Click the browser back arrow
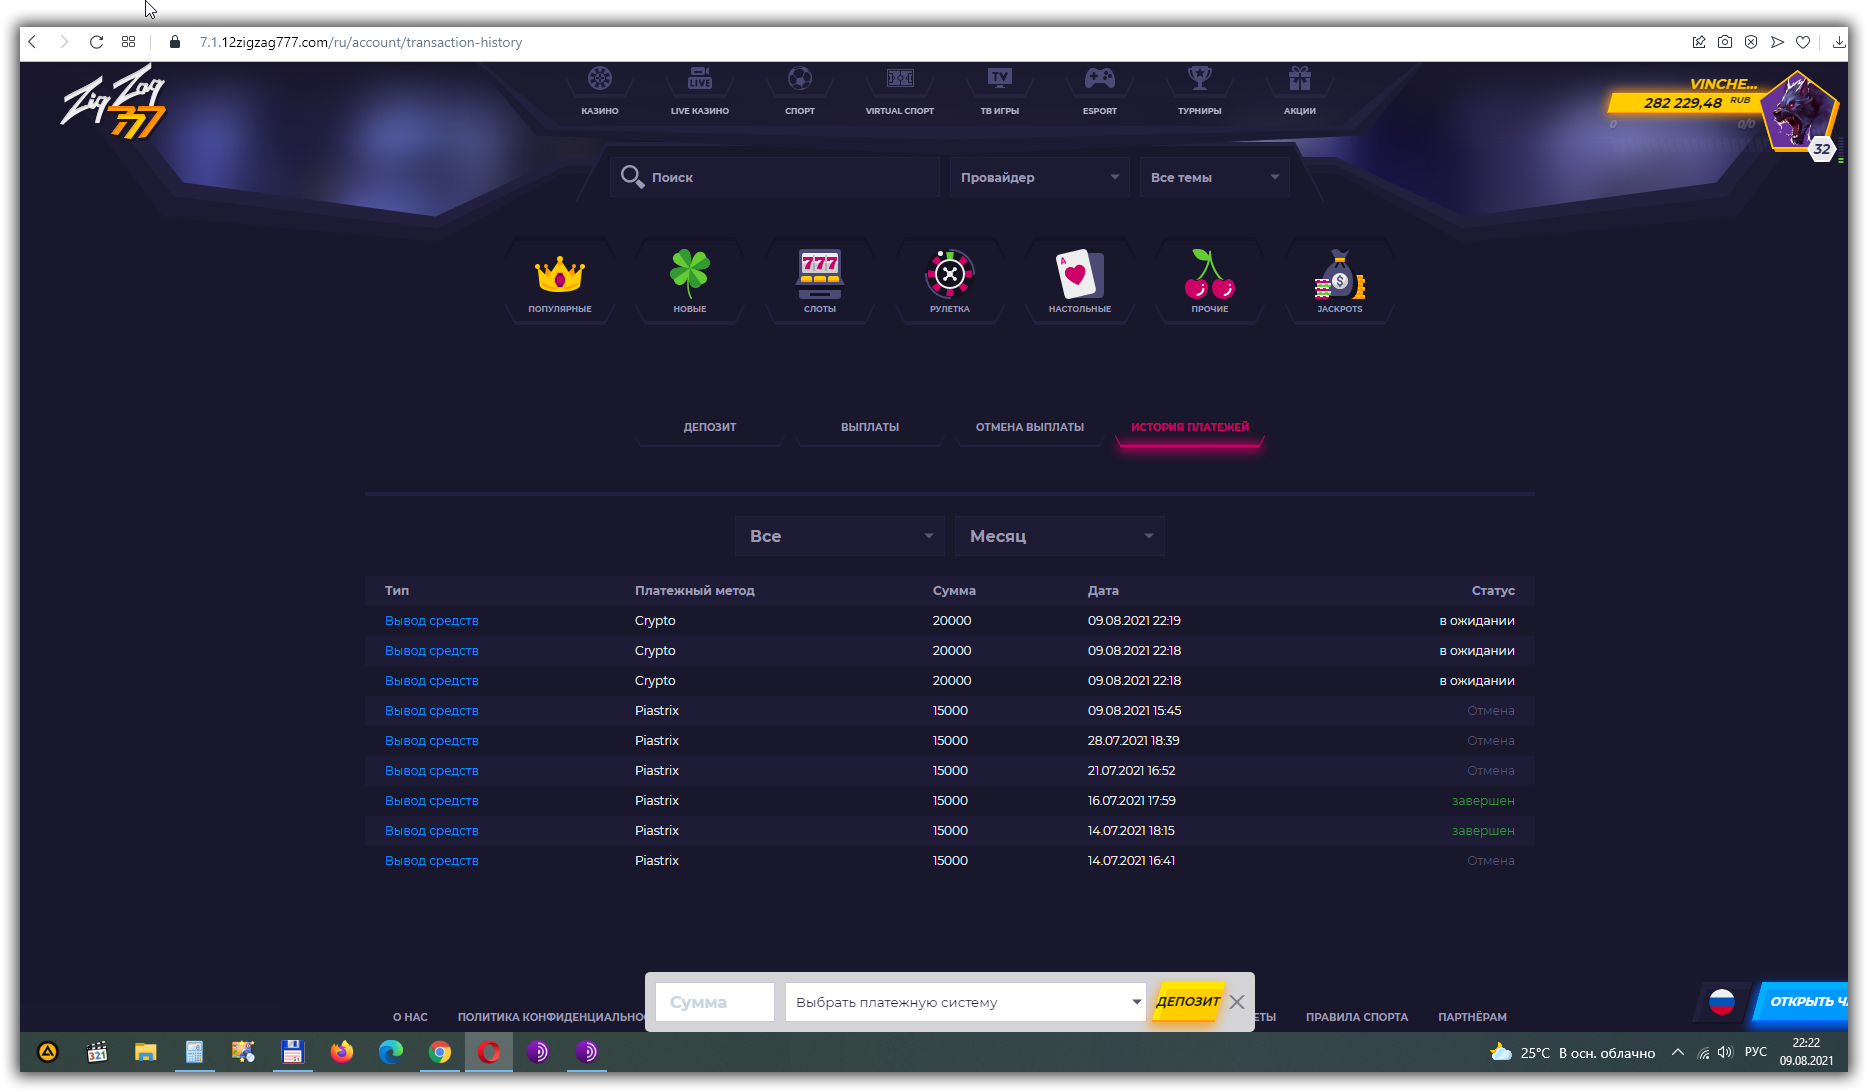 pyautogui.click(x=33, y=42)
